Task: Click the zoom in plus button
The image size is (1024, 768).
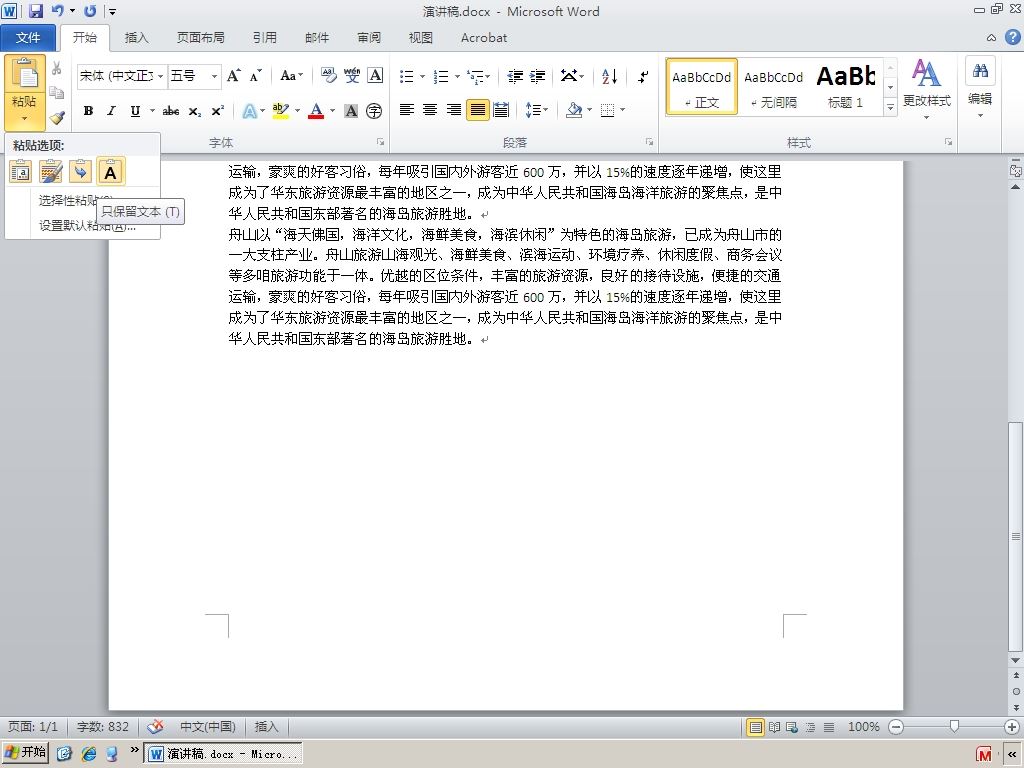Action: tap(1012, 726)
